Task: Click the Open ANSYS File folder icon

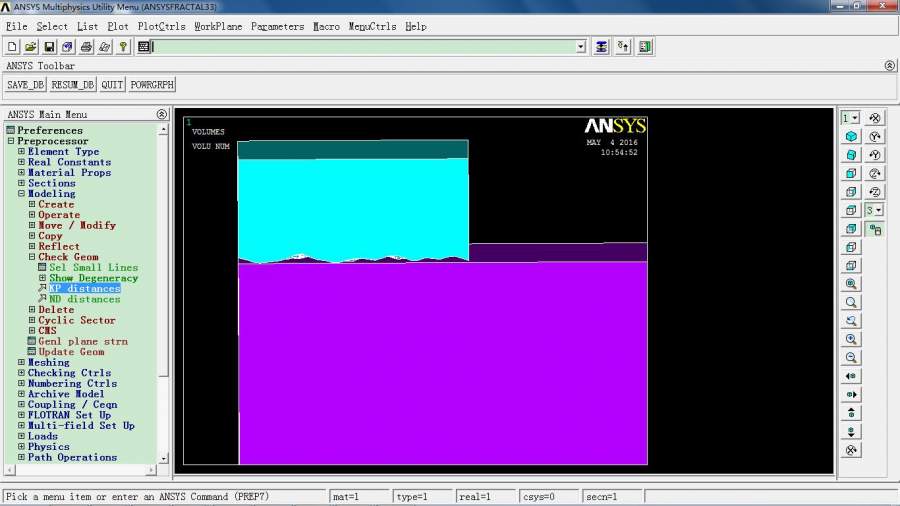Action: [x=30, y=47]
